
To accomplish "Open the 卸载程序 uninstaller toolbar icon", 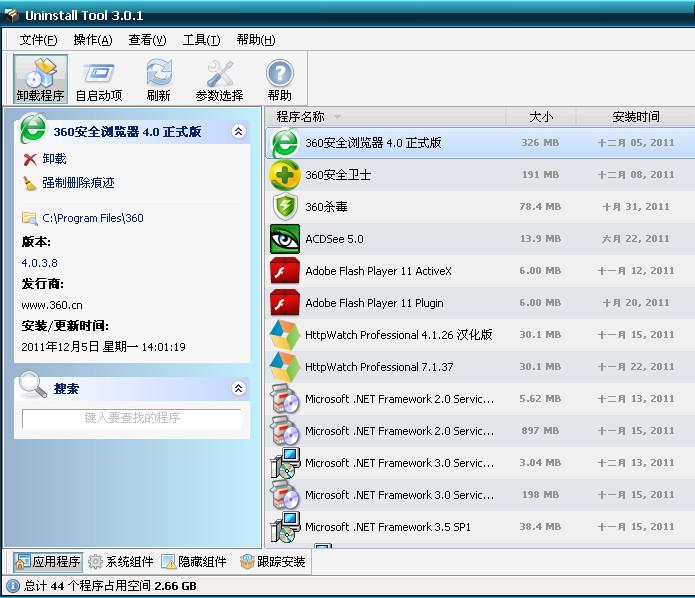I will pyautogui.click(x=40, y=79).
